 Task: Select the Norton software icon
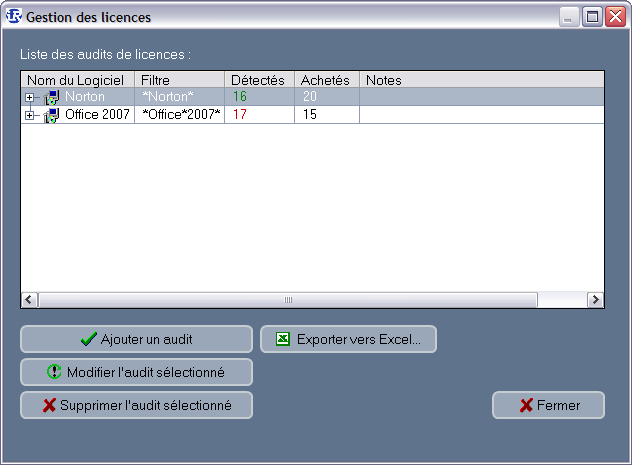pyautogui.click(x=52, y=97)
